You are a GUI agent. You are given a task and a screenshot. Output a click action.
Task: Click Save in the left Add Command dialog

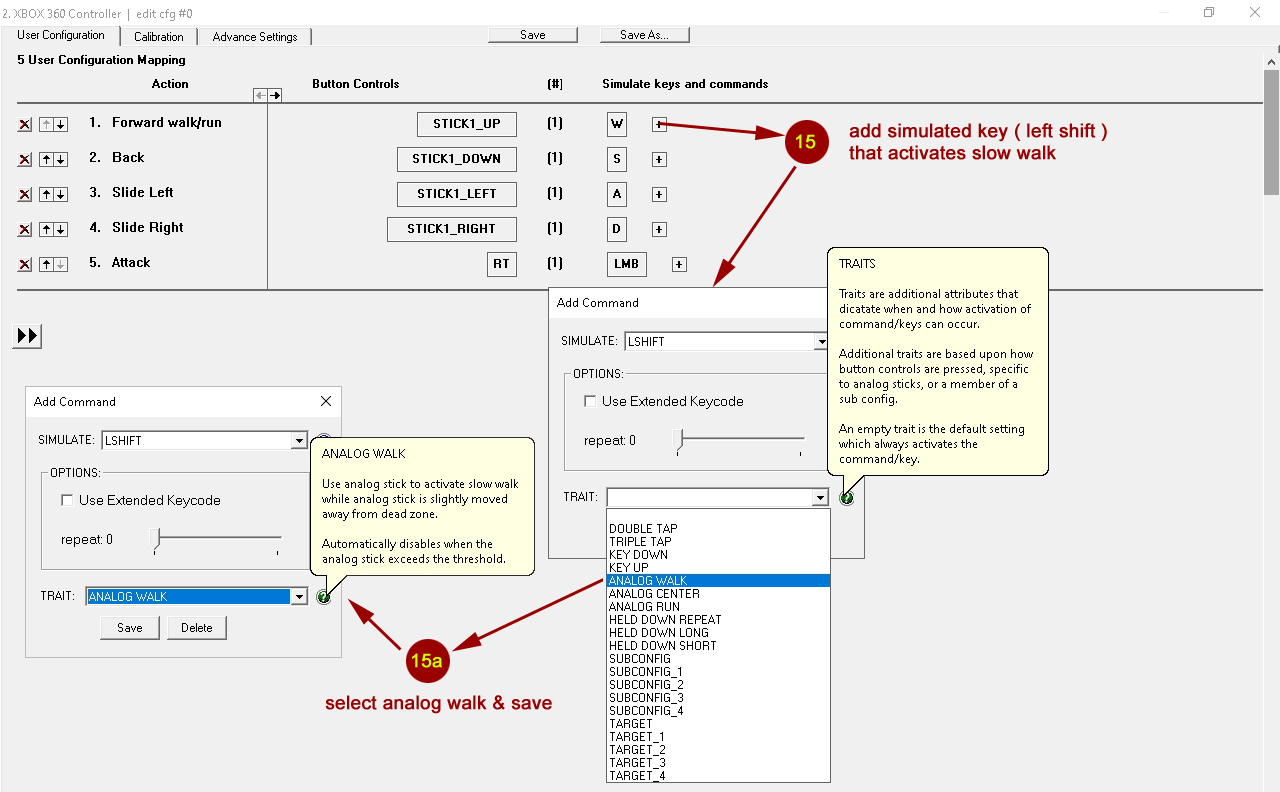click(x=130, y=628)
